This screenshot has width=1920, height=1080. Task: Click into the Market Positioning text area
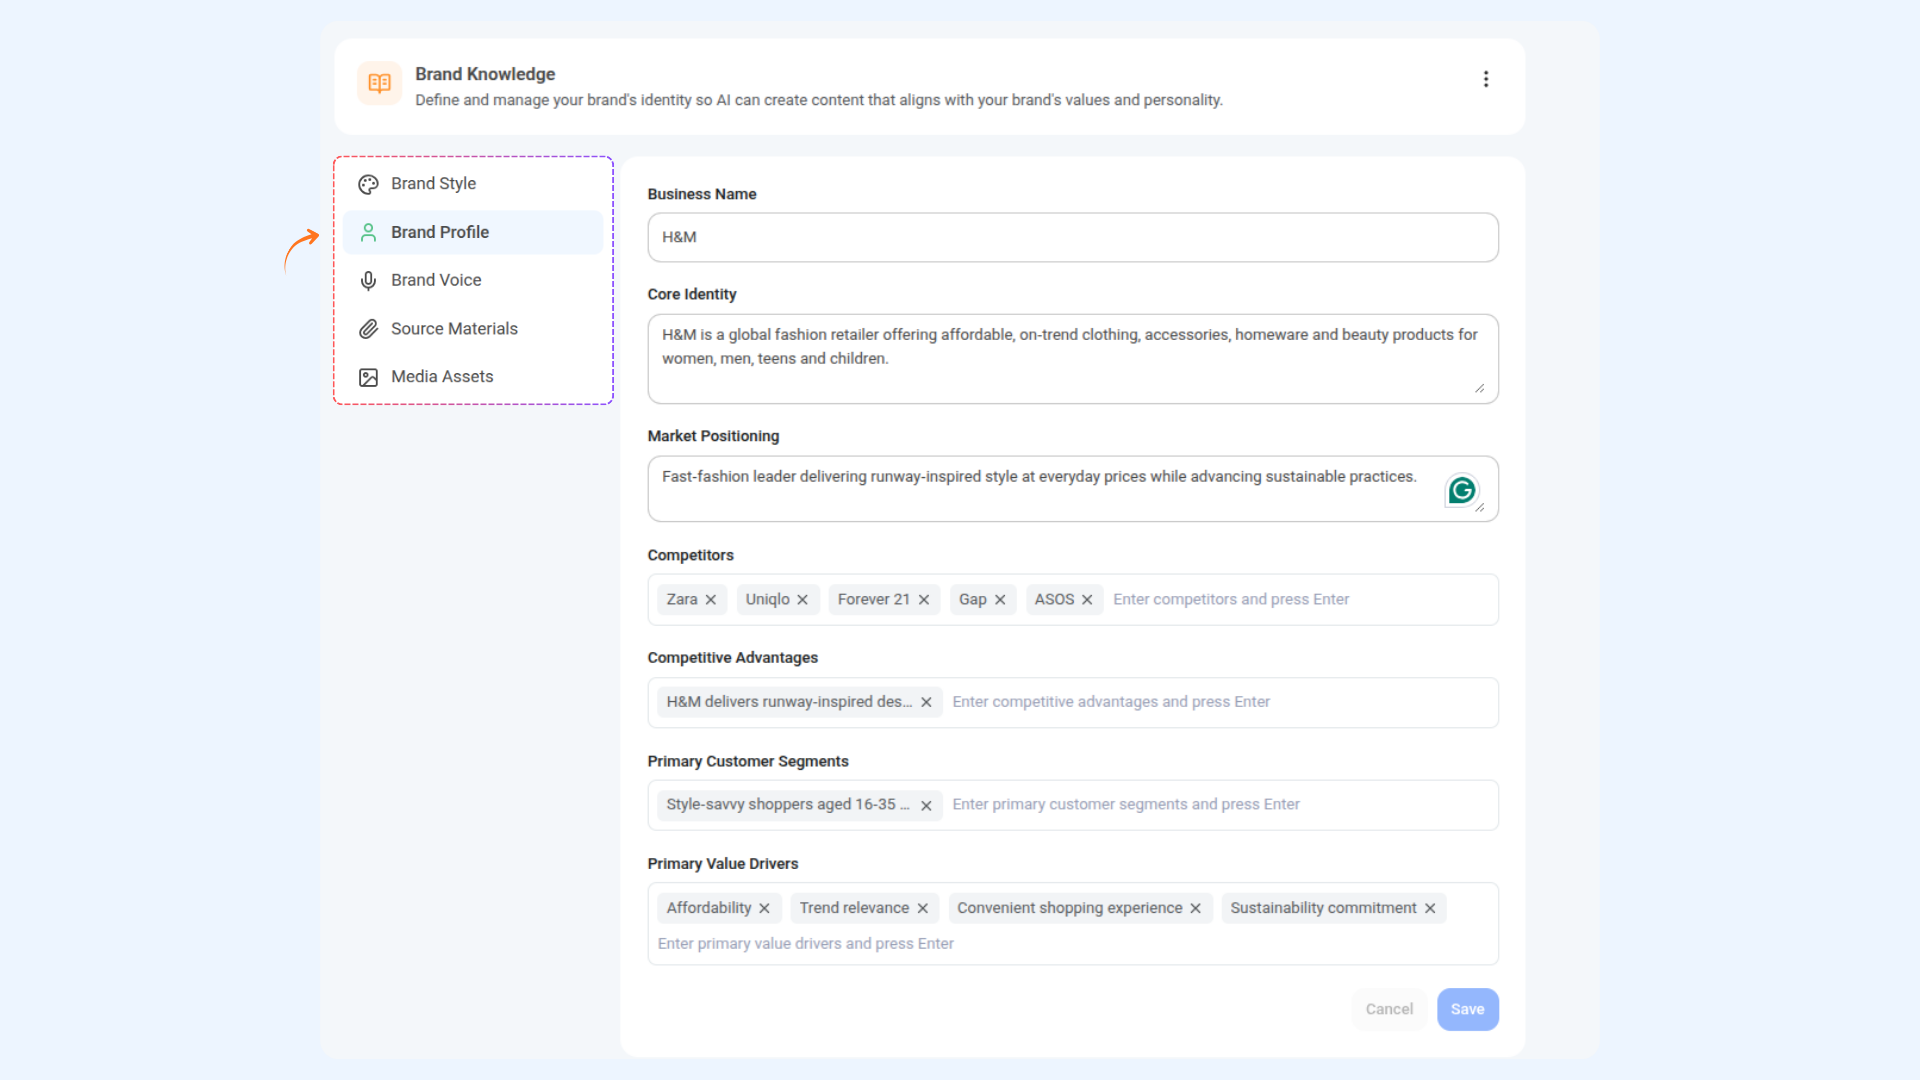pos(1073,489)
